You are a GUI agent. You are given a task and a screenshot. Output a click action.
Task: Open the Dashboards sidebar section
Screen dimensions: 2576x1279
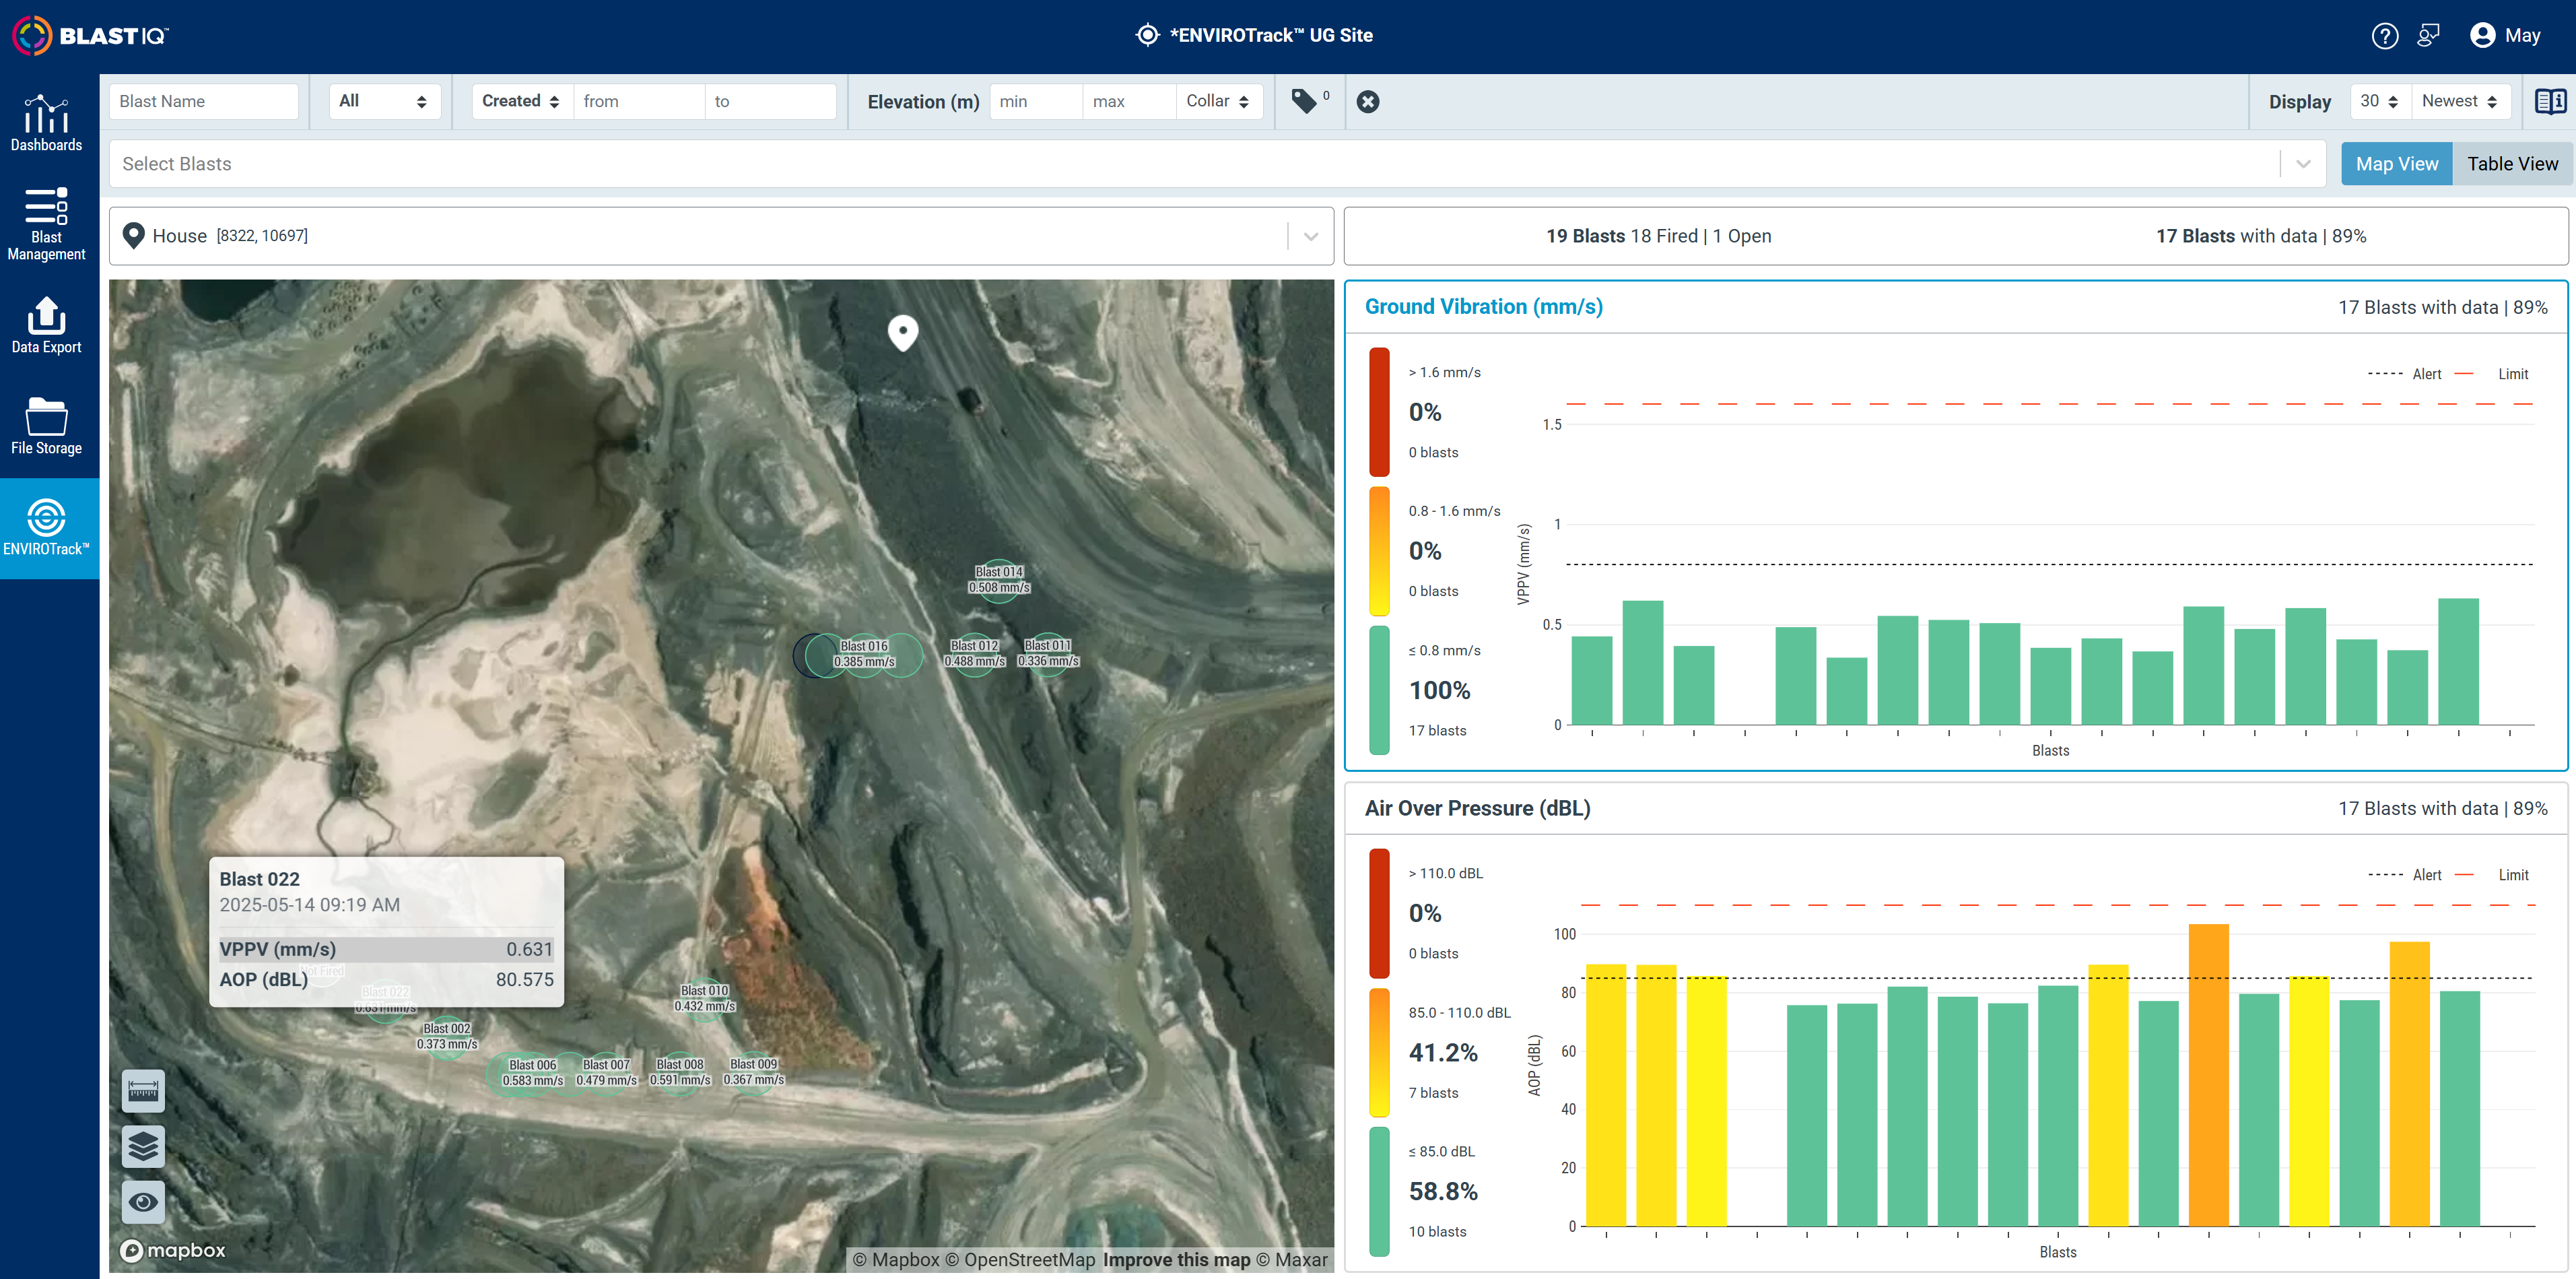46,123
